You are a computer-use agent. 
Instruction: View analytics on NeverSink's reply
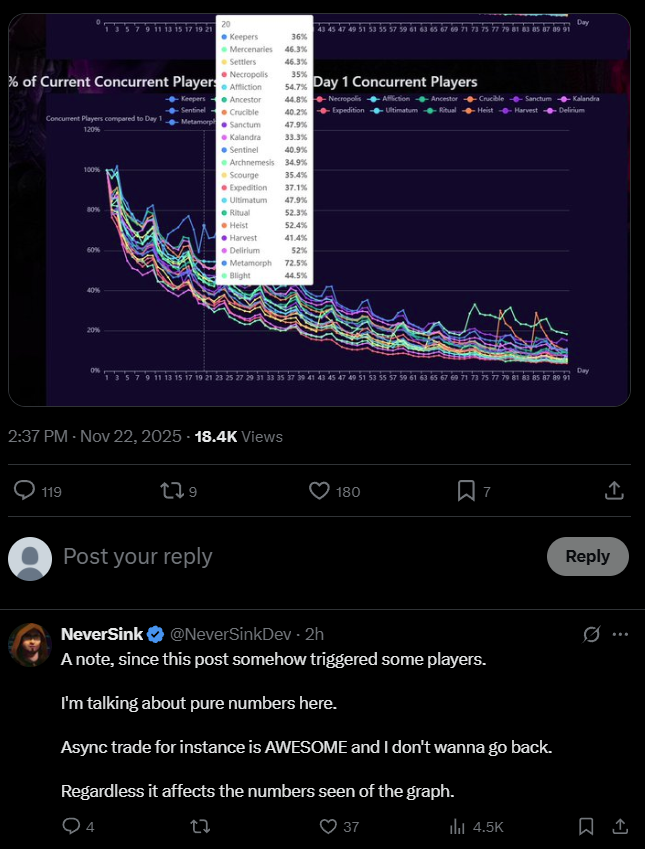[459, 826]
